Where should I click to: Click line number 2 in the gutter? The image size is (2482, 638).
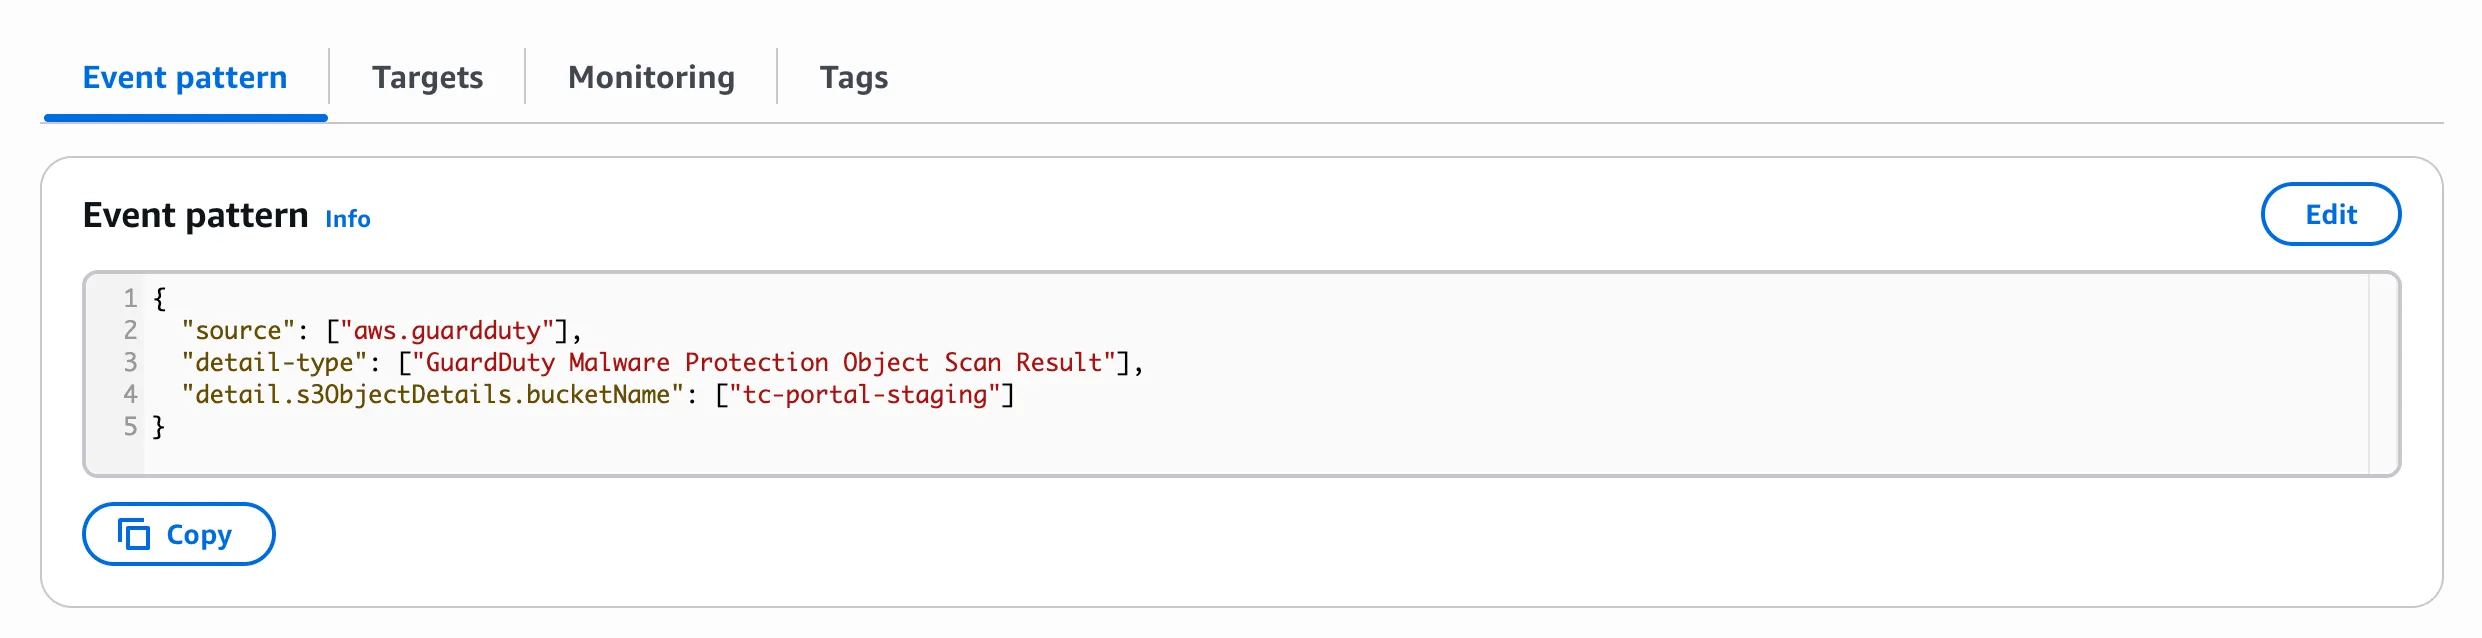coord(130,330)
